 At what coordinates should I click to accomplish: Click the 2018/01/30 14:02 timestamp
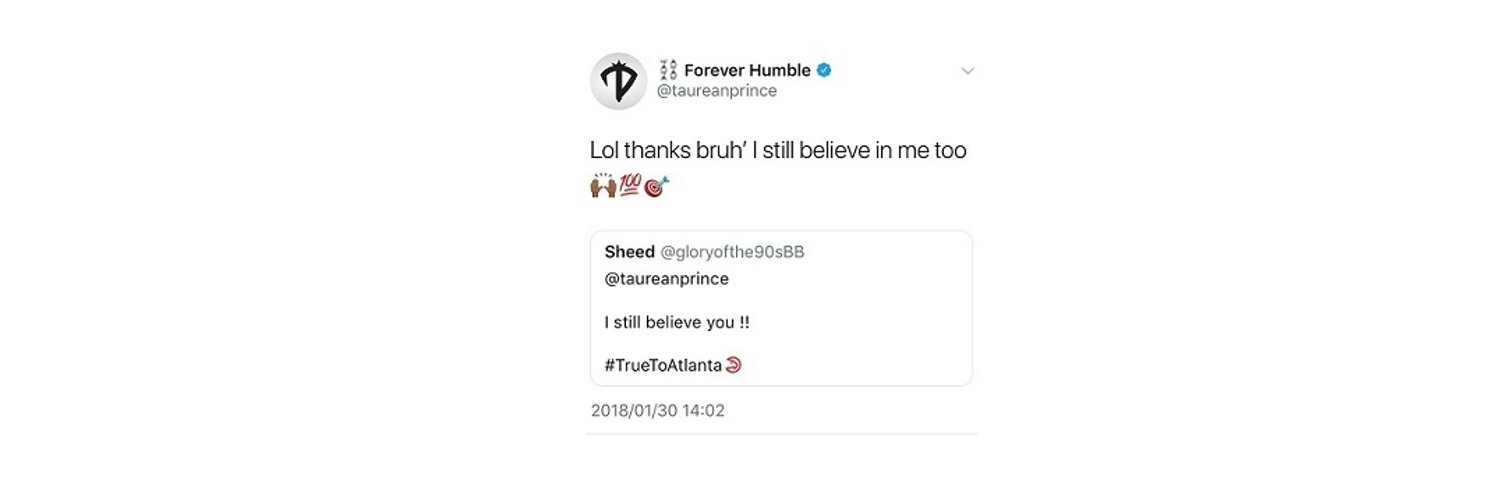coord(657,410)
